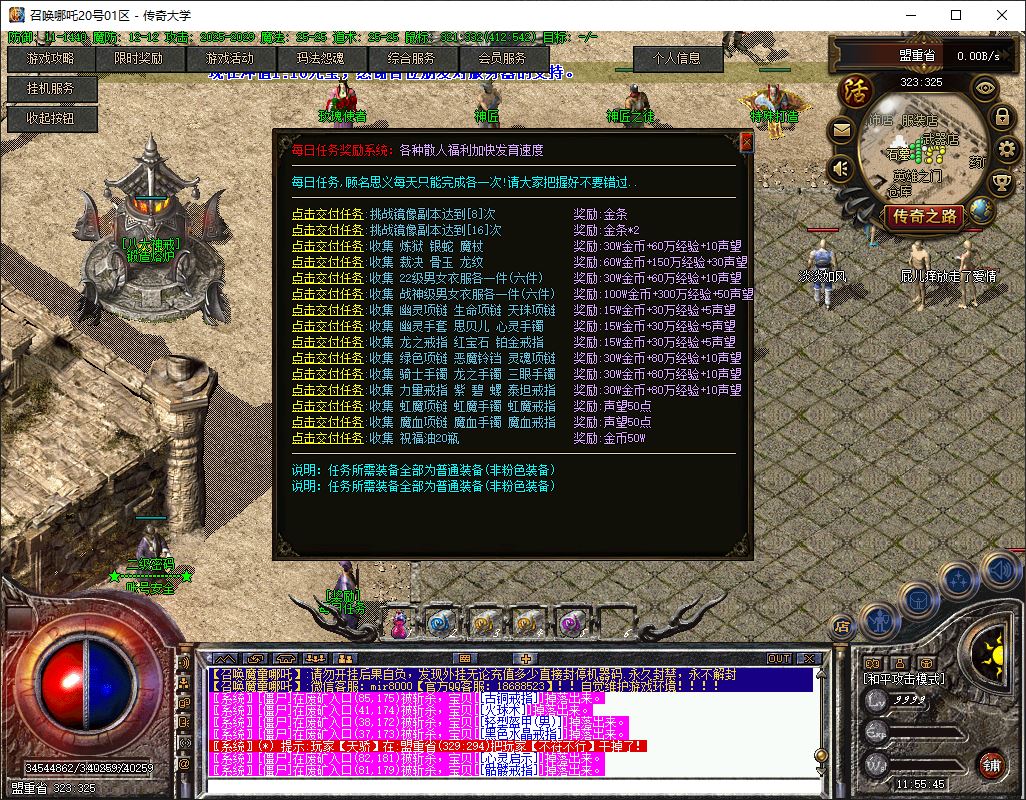Click the red-blue HP/MP orb
Screen dimensions: 1026x800
85,684
